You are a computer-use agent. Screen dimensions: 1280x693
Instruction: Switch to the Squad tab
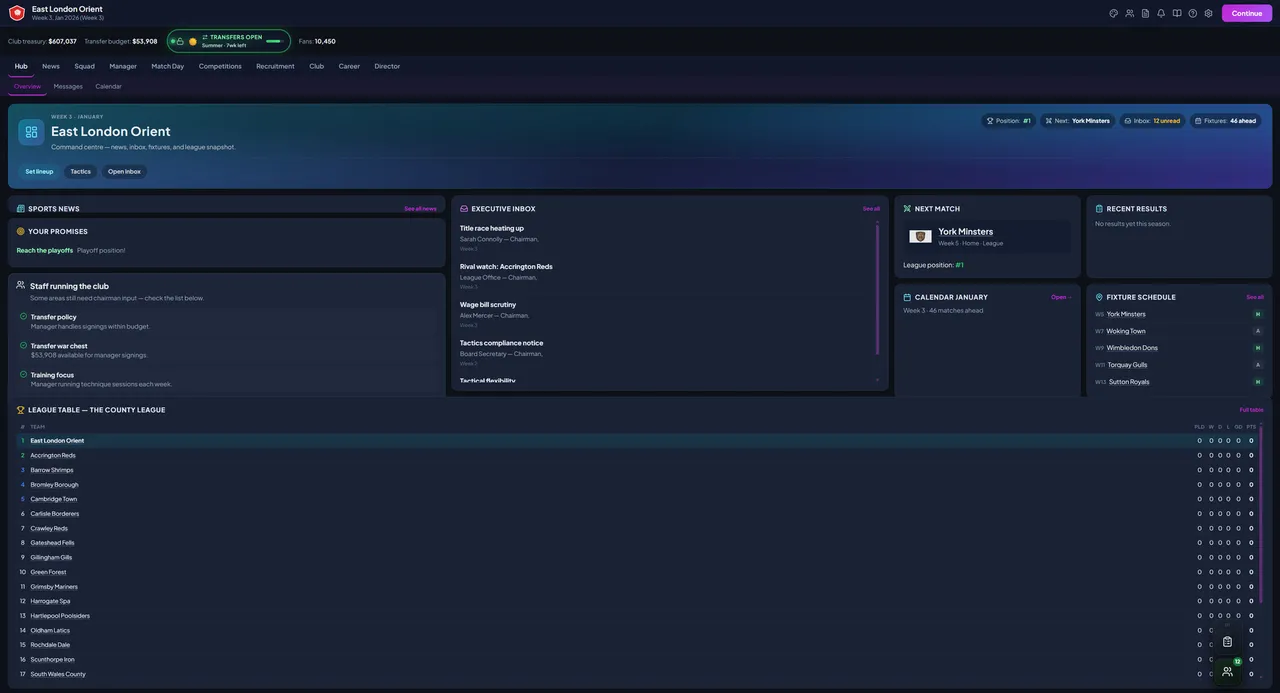[85, 66]
